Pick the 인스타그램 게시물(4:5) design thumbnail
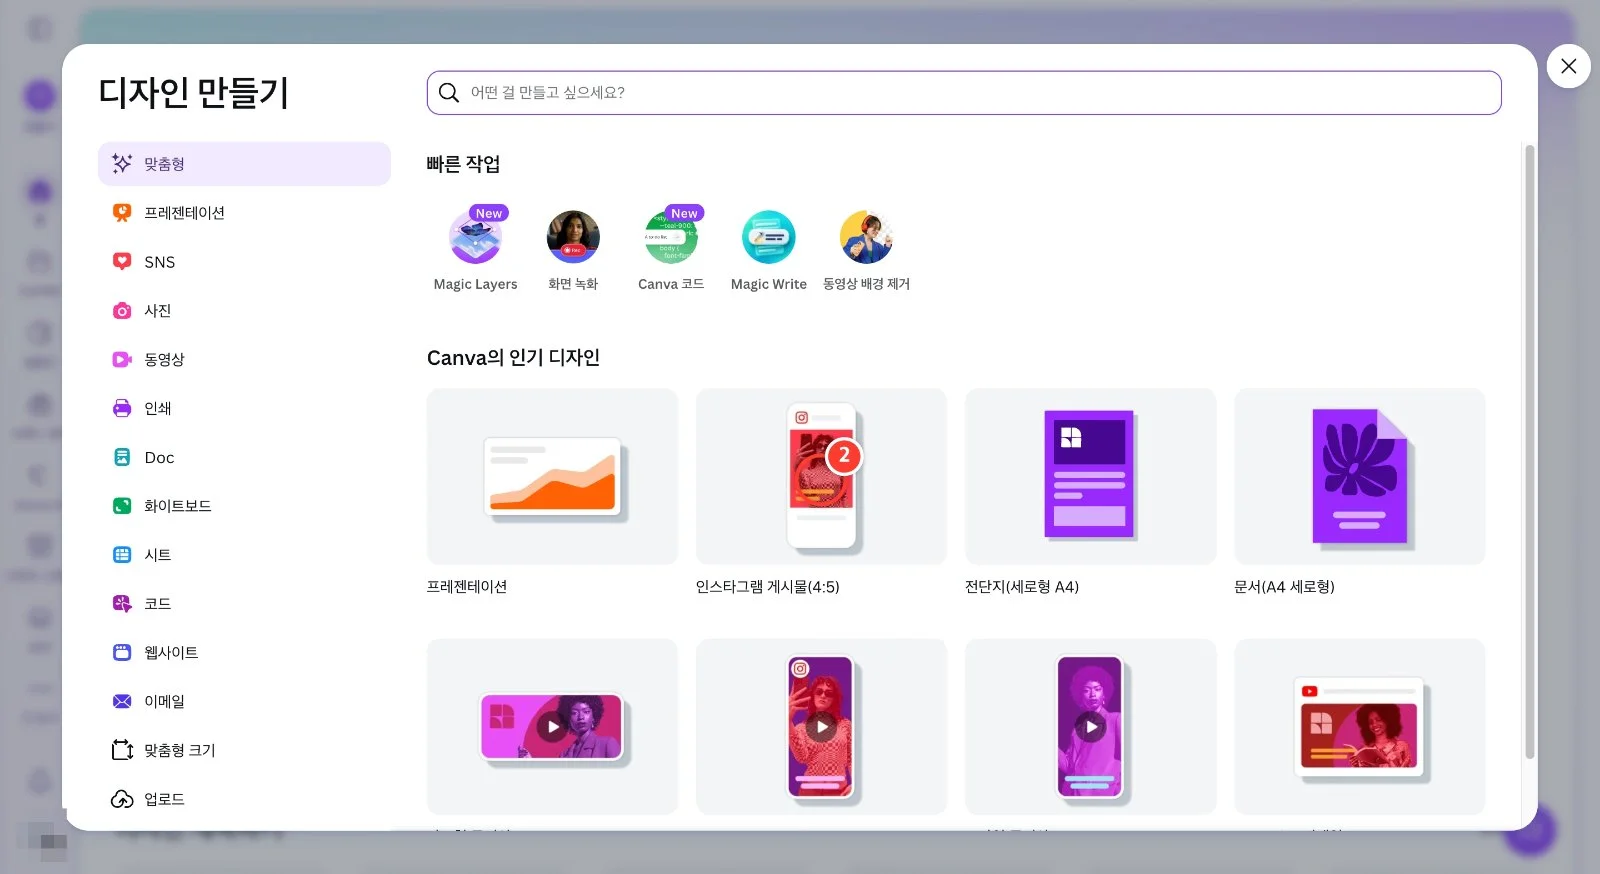The width and height of the screenshot is (1600, 874). (821, 477)
